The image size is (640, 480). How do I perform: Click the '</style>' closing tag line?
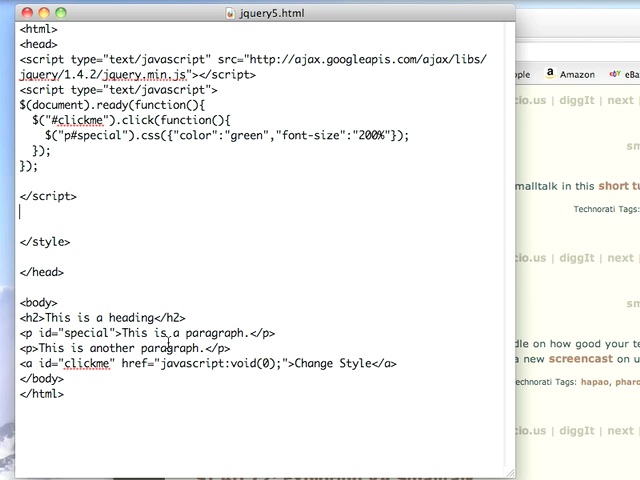[45, 242]
